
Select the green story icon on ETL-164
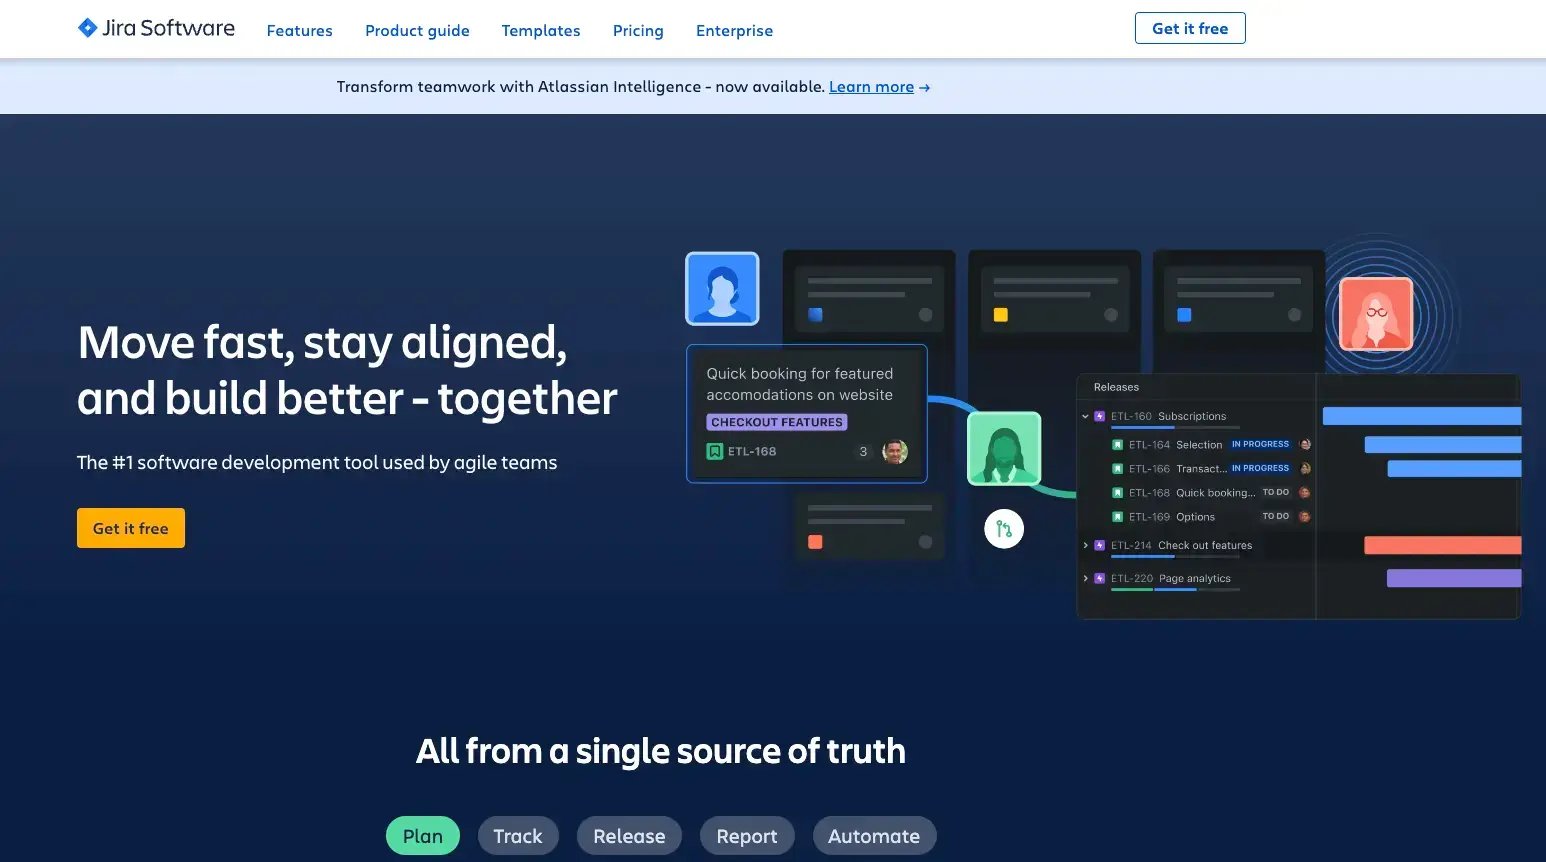coord(1117,445)
